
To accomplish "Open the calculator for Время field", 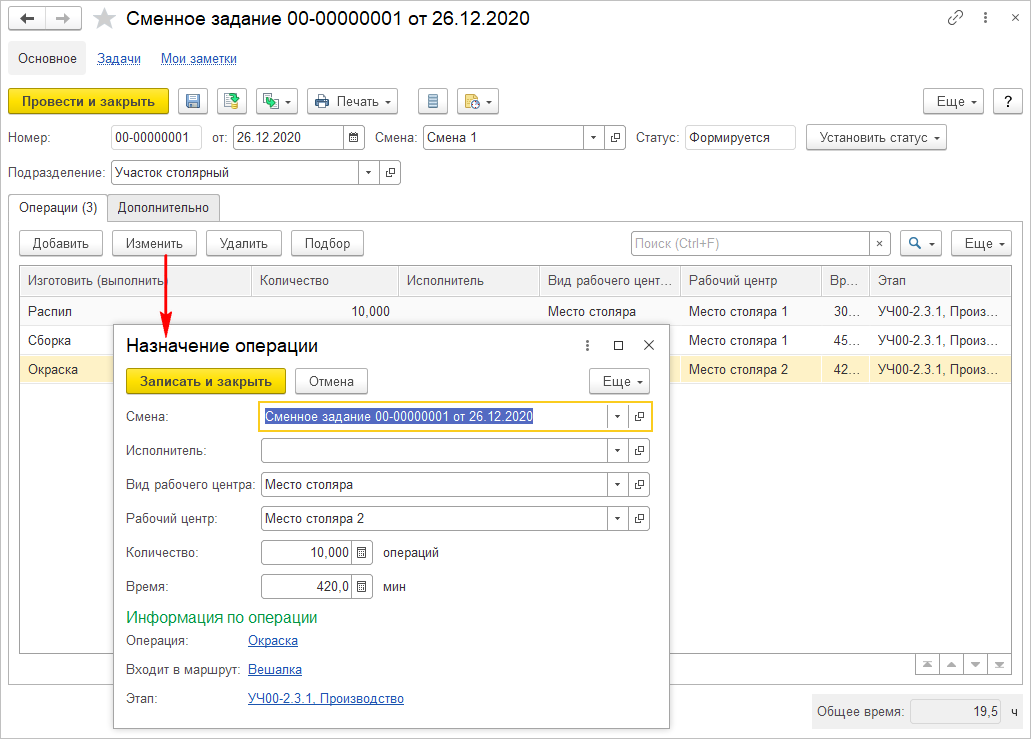I will point(362,587).
